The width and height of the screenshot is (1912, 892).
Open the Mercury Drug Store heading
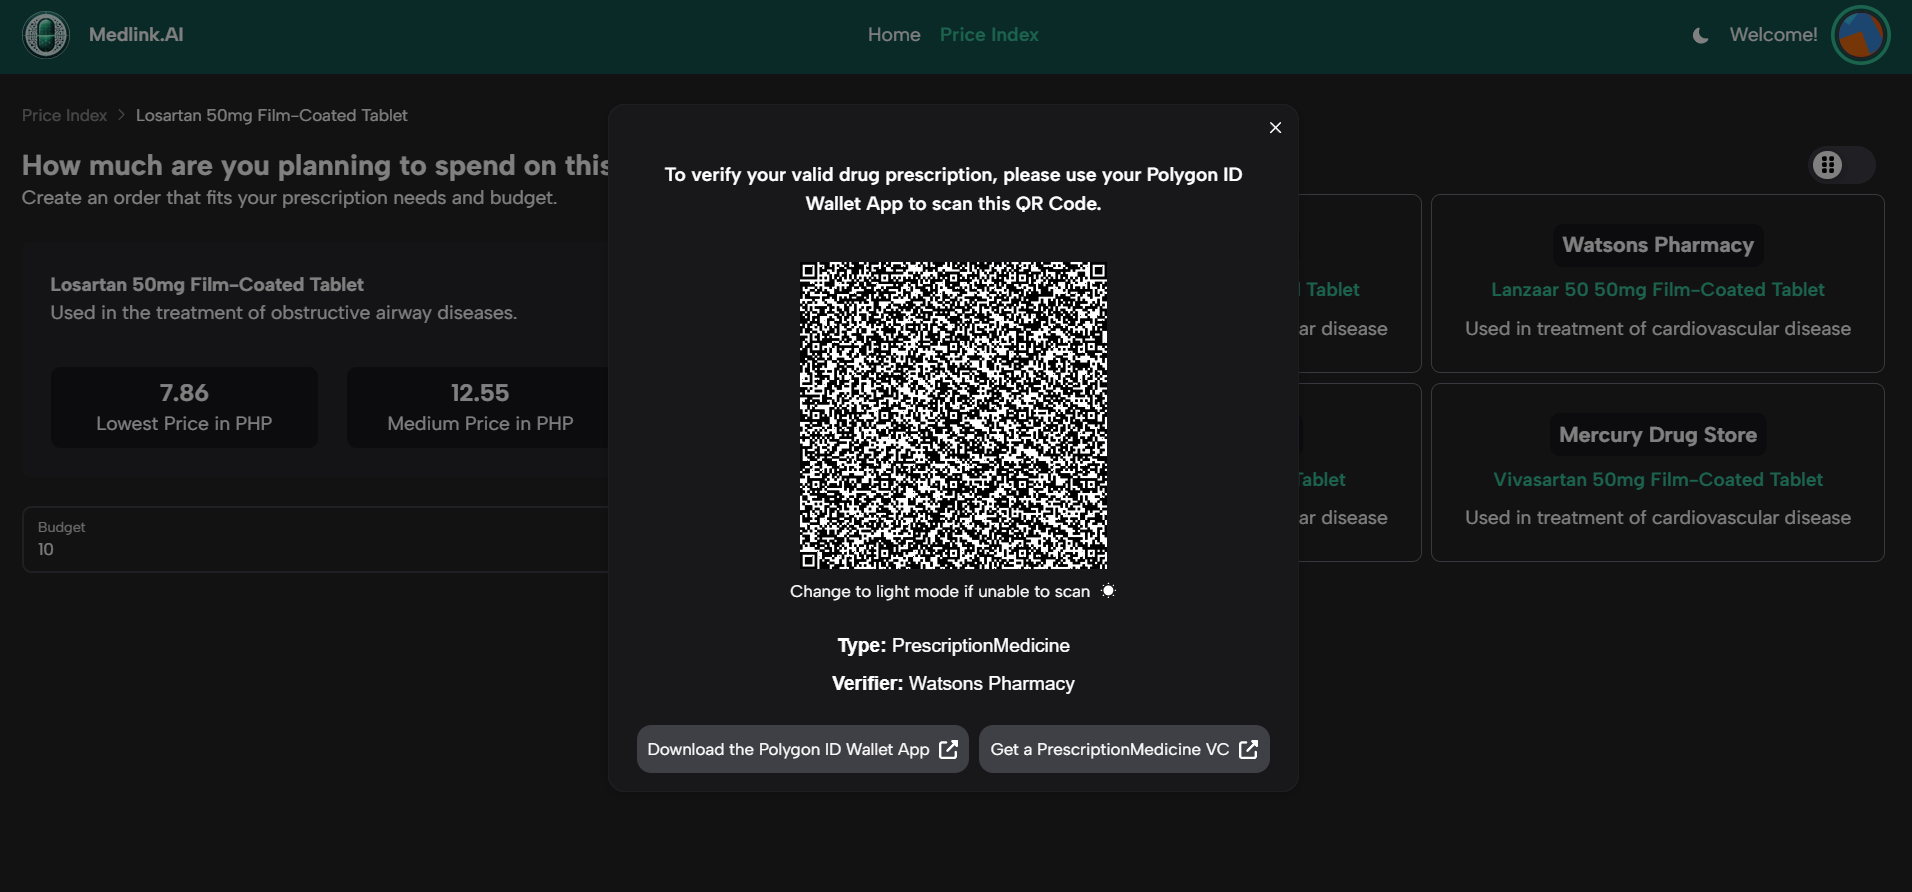pos(1658,435)
